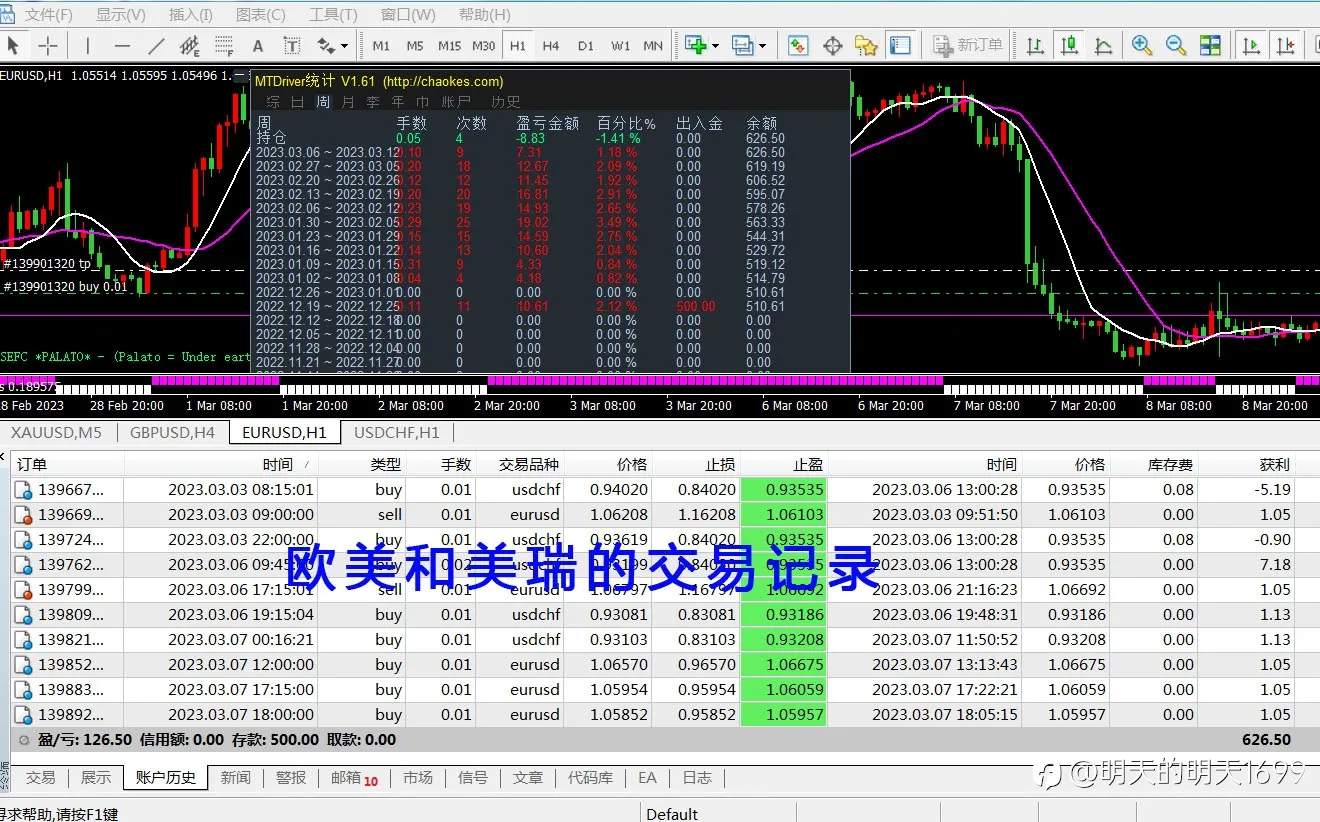Open the EA terminal tab
This screenshot has width=1320, height=822.
(x=647, y=777)
